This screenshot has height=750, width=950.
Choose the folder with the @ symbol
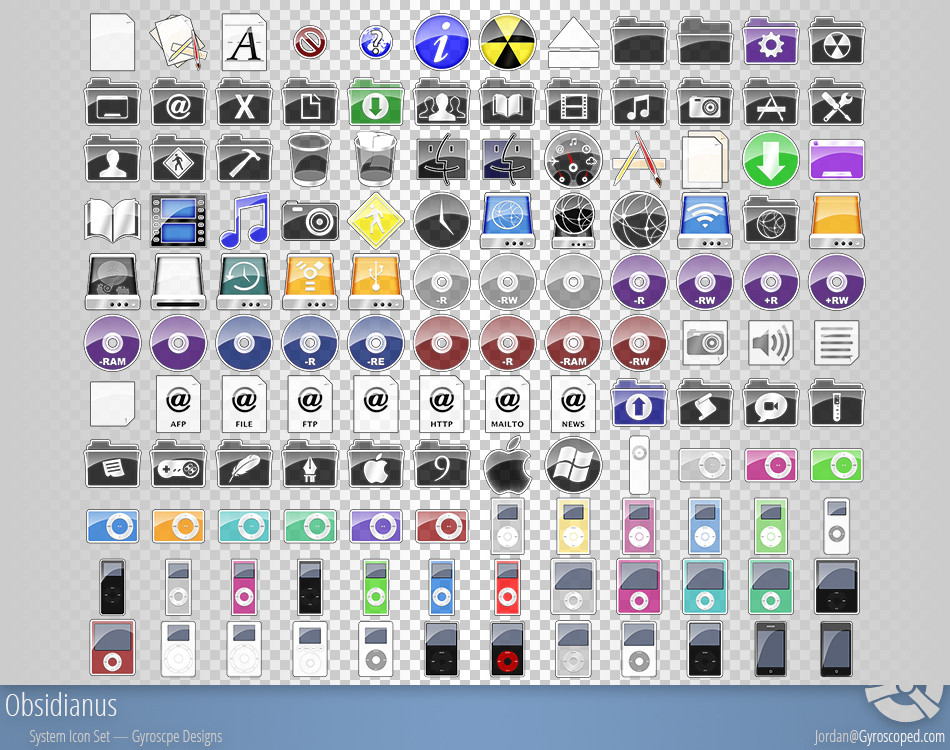(x=178, y=102)
